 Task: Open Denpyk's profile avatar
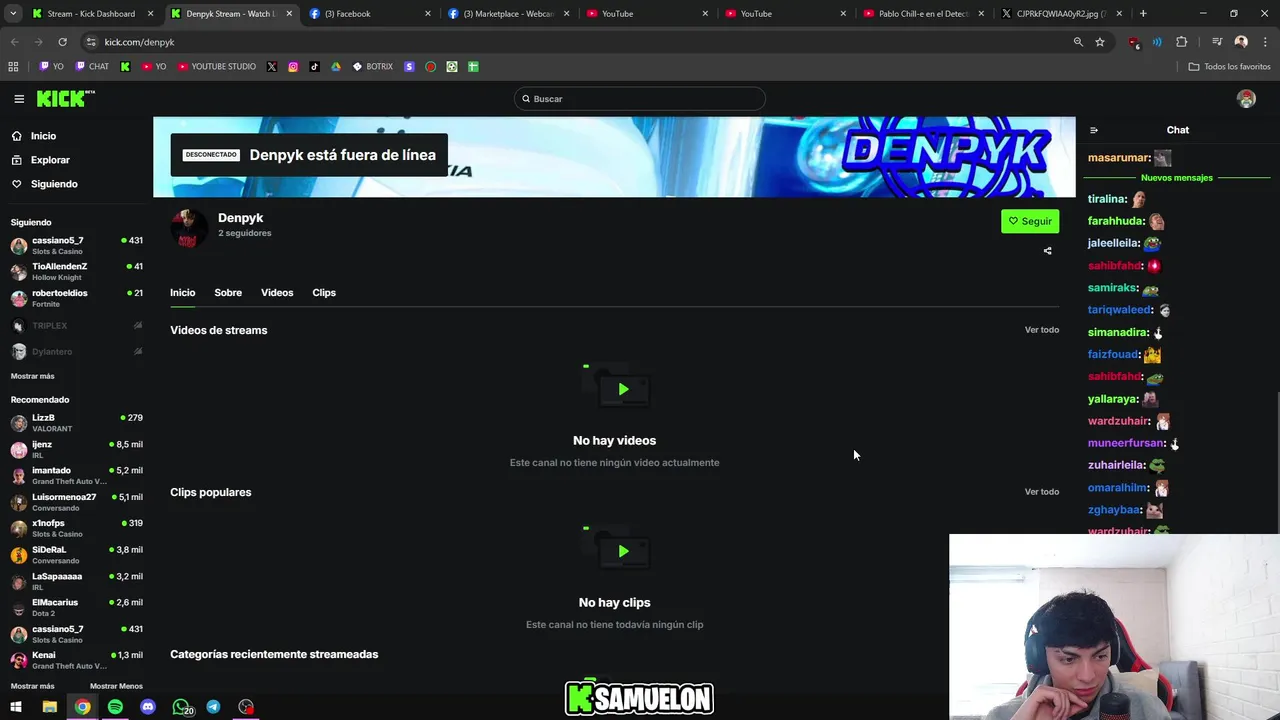click(x=189, y=228)
